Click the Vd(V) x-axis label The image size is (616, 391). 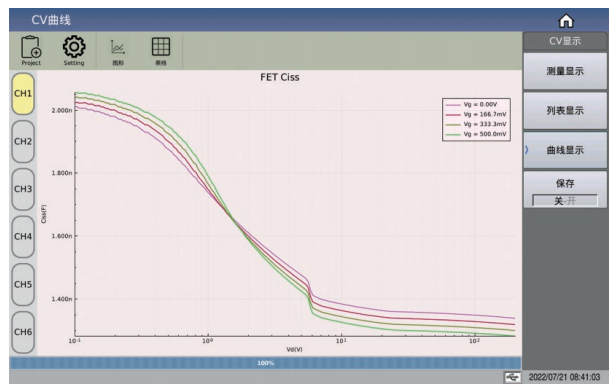point(294,349)
